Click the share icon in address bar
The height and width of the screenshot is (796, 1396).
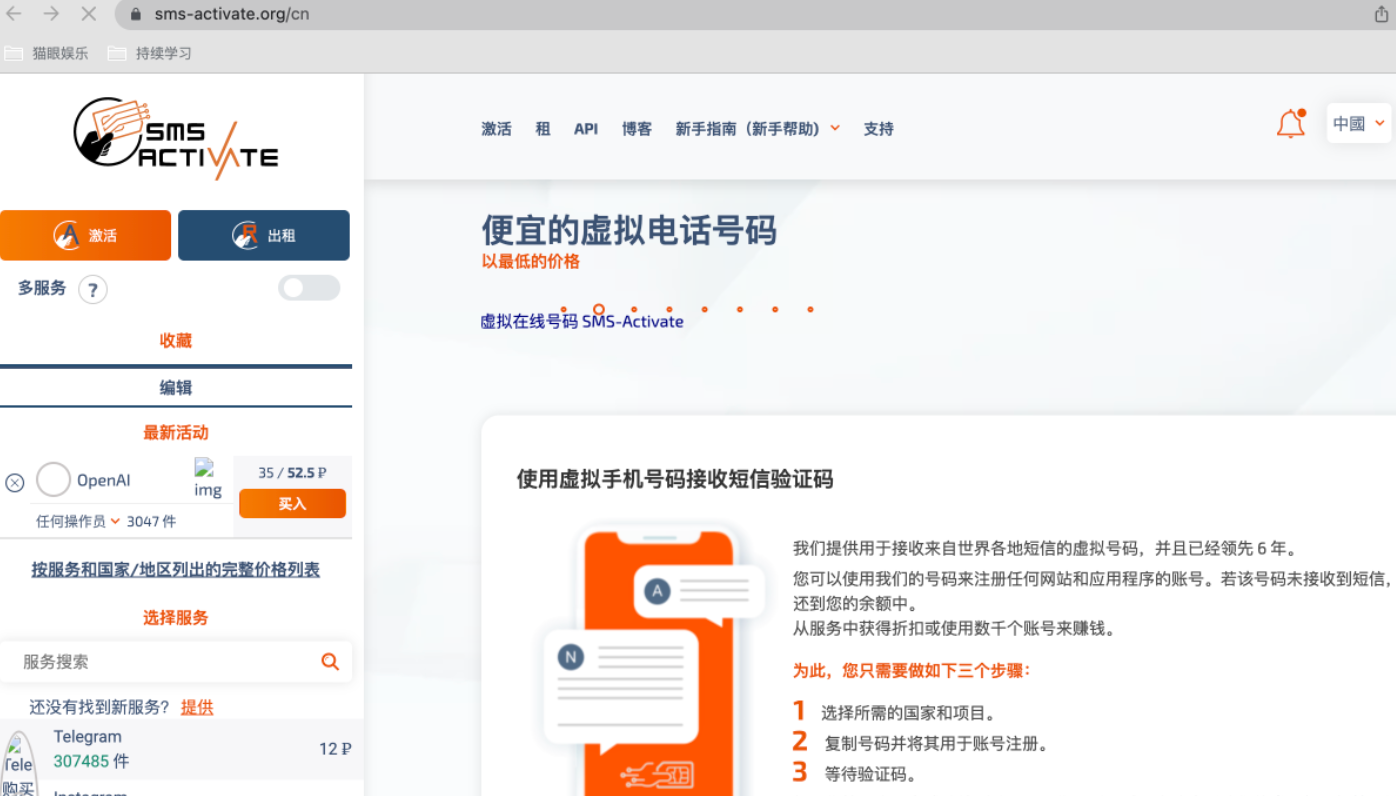pos(1382,14)
